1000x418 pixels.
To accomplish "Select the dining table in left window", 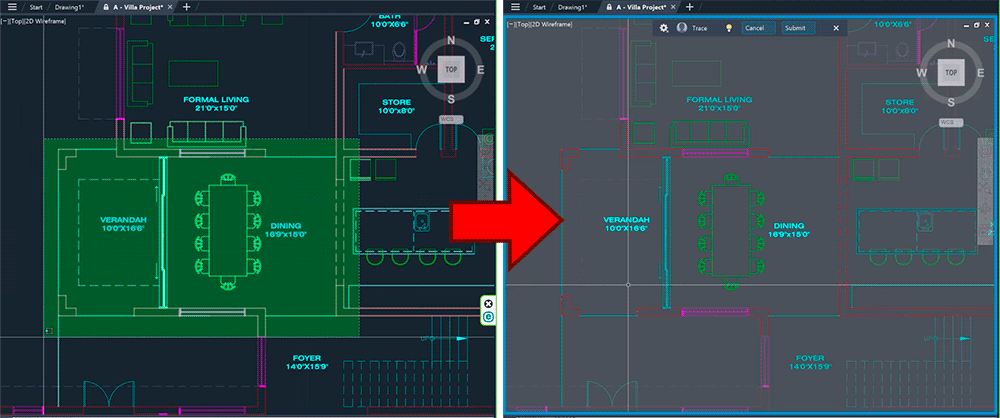I will tap(228, 230).
